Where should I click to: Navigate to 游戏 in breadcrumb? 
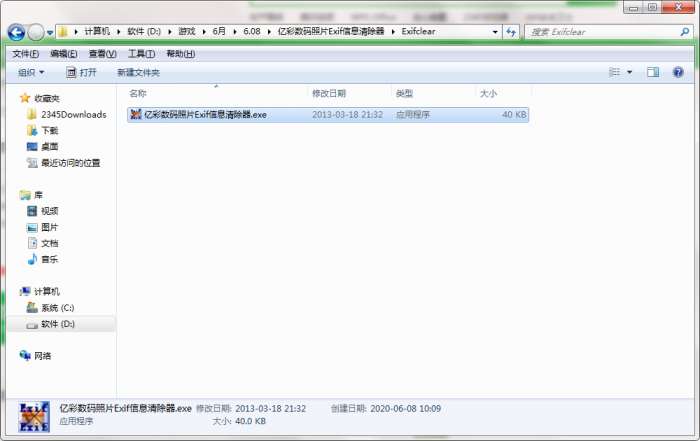[x=187, y=31]
